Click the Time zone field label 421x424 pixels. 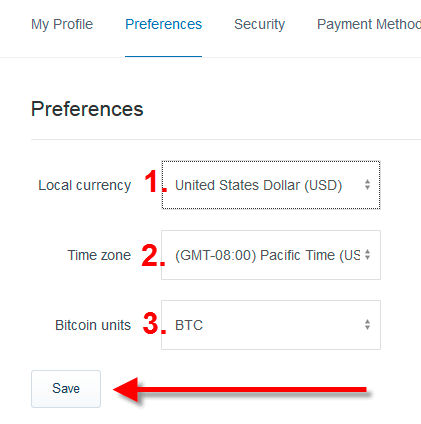coord(99,255)
